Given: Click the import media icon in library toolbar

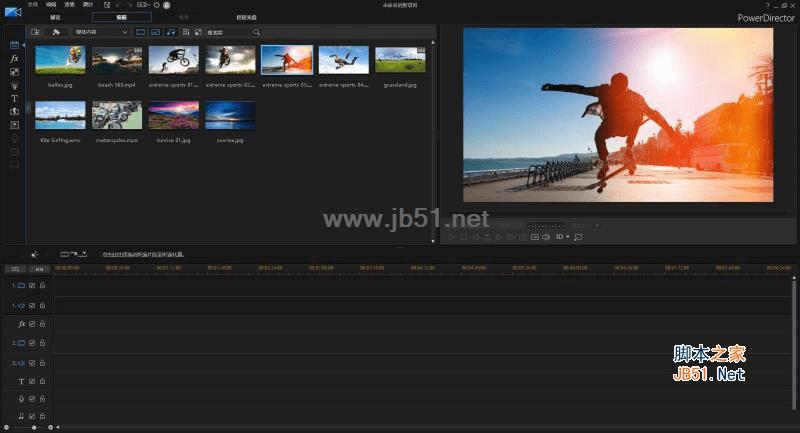Looking at the screenshot, I should [35, 32].
